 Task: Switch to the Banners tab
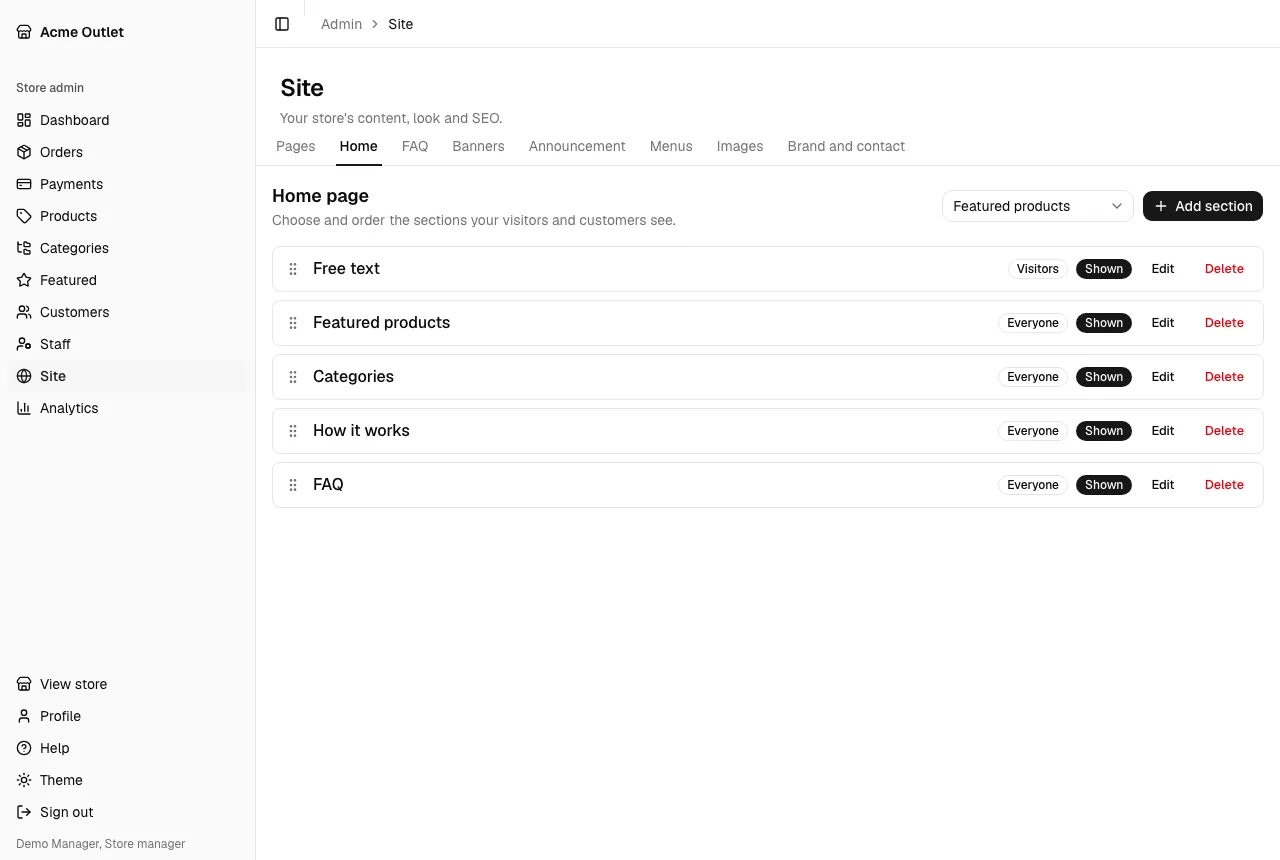tap(478, 146)
